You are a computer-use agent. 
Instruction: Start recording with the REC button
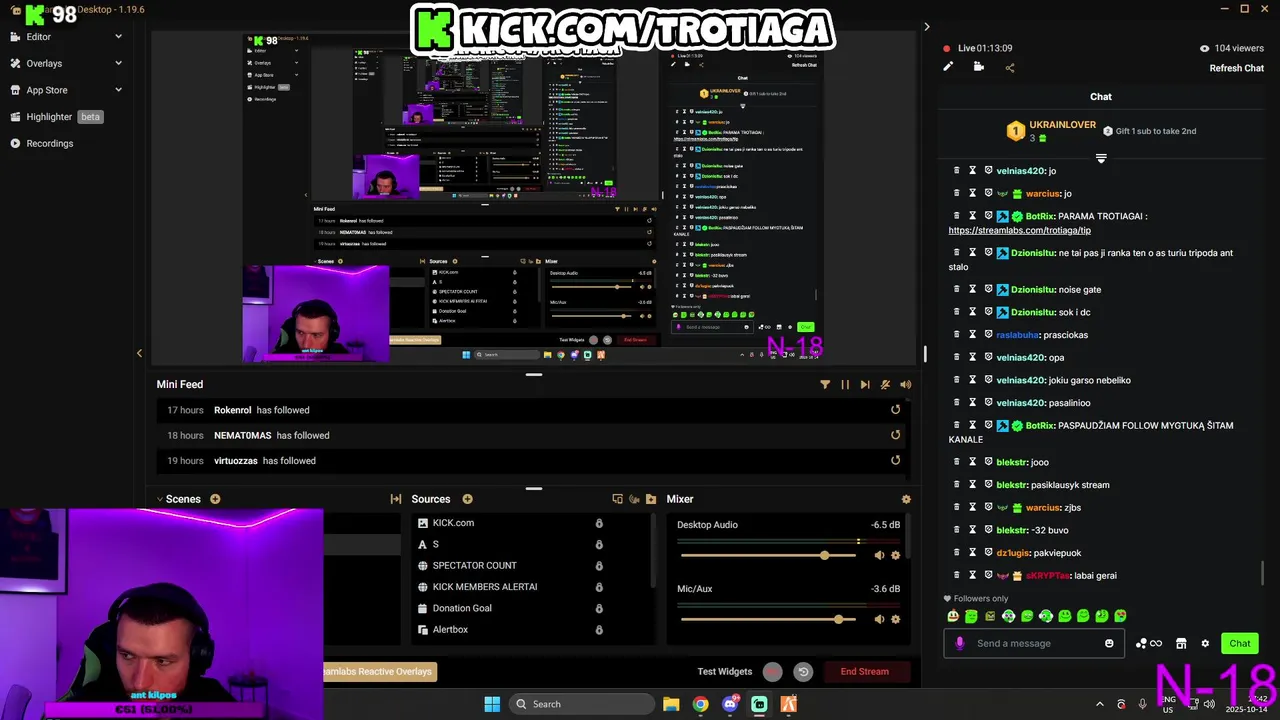point(773,672)
